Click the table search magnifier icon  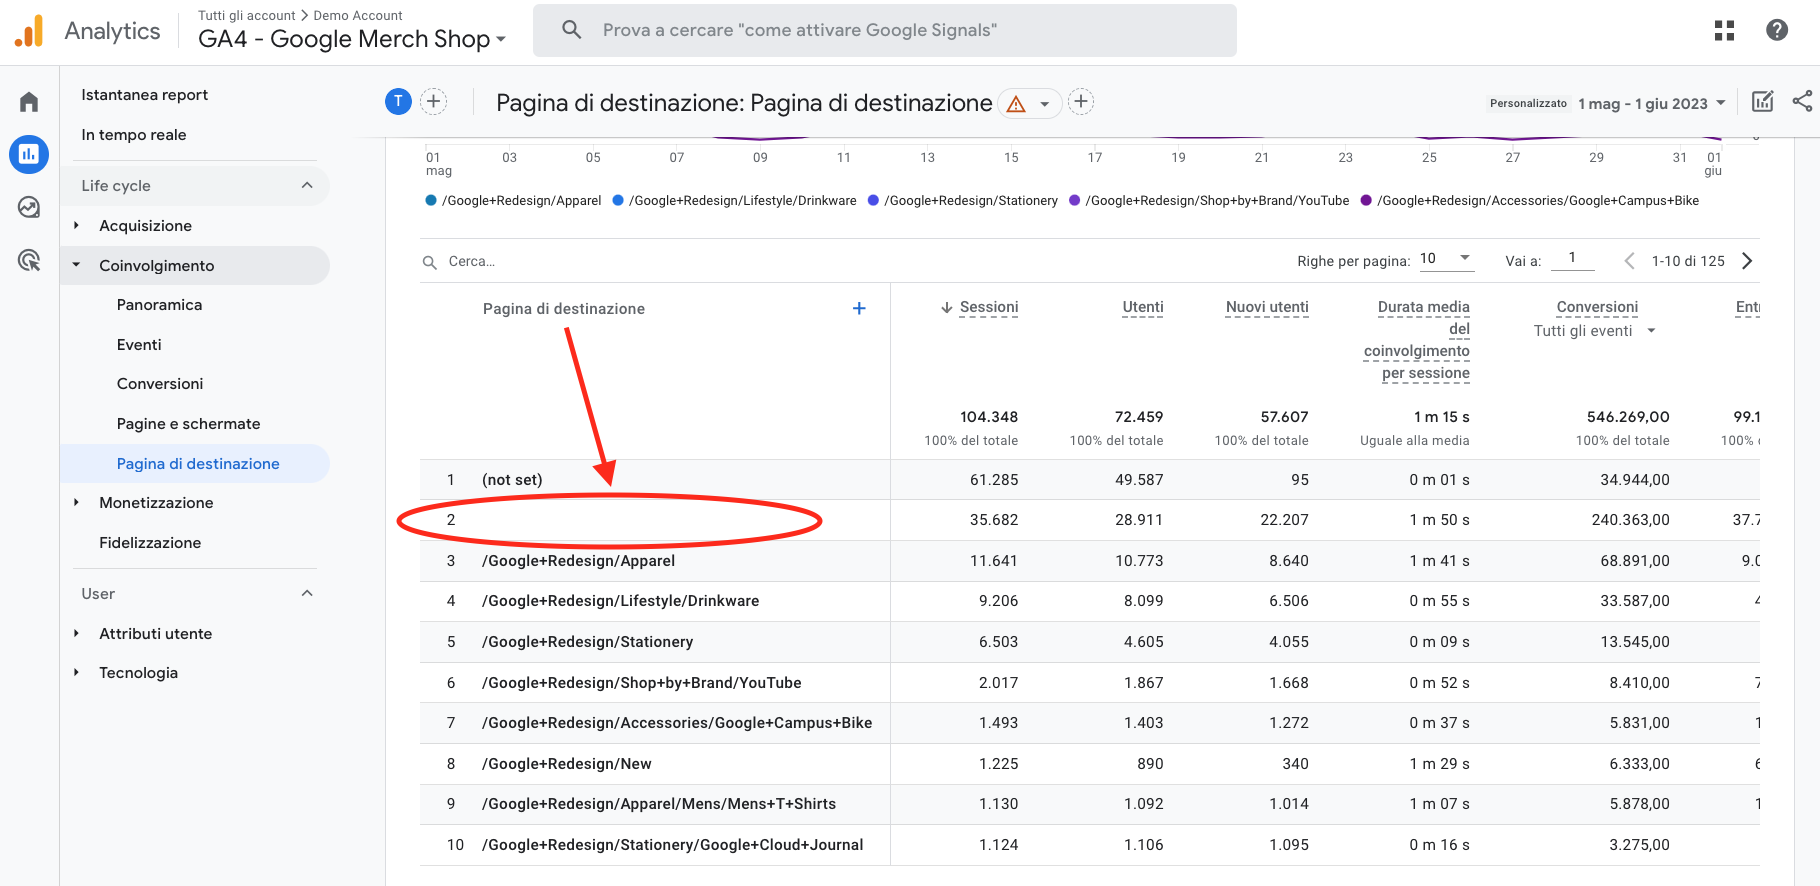430,262
